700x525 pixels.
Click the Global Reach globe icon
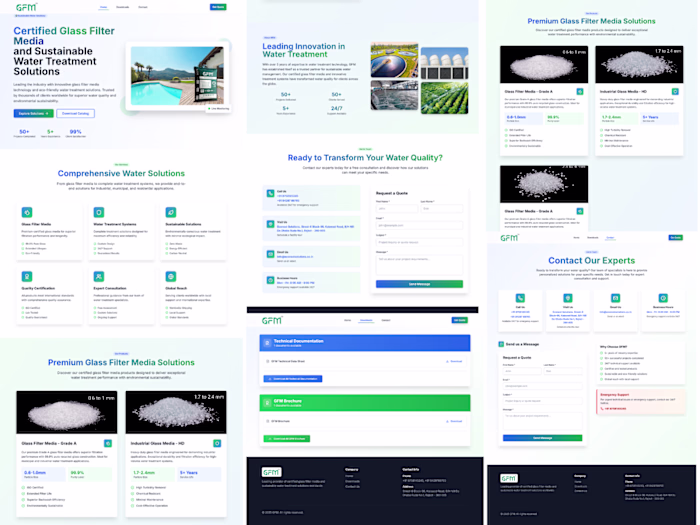tap(171, 277)
